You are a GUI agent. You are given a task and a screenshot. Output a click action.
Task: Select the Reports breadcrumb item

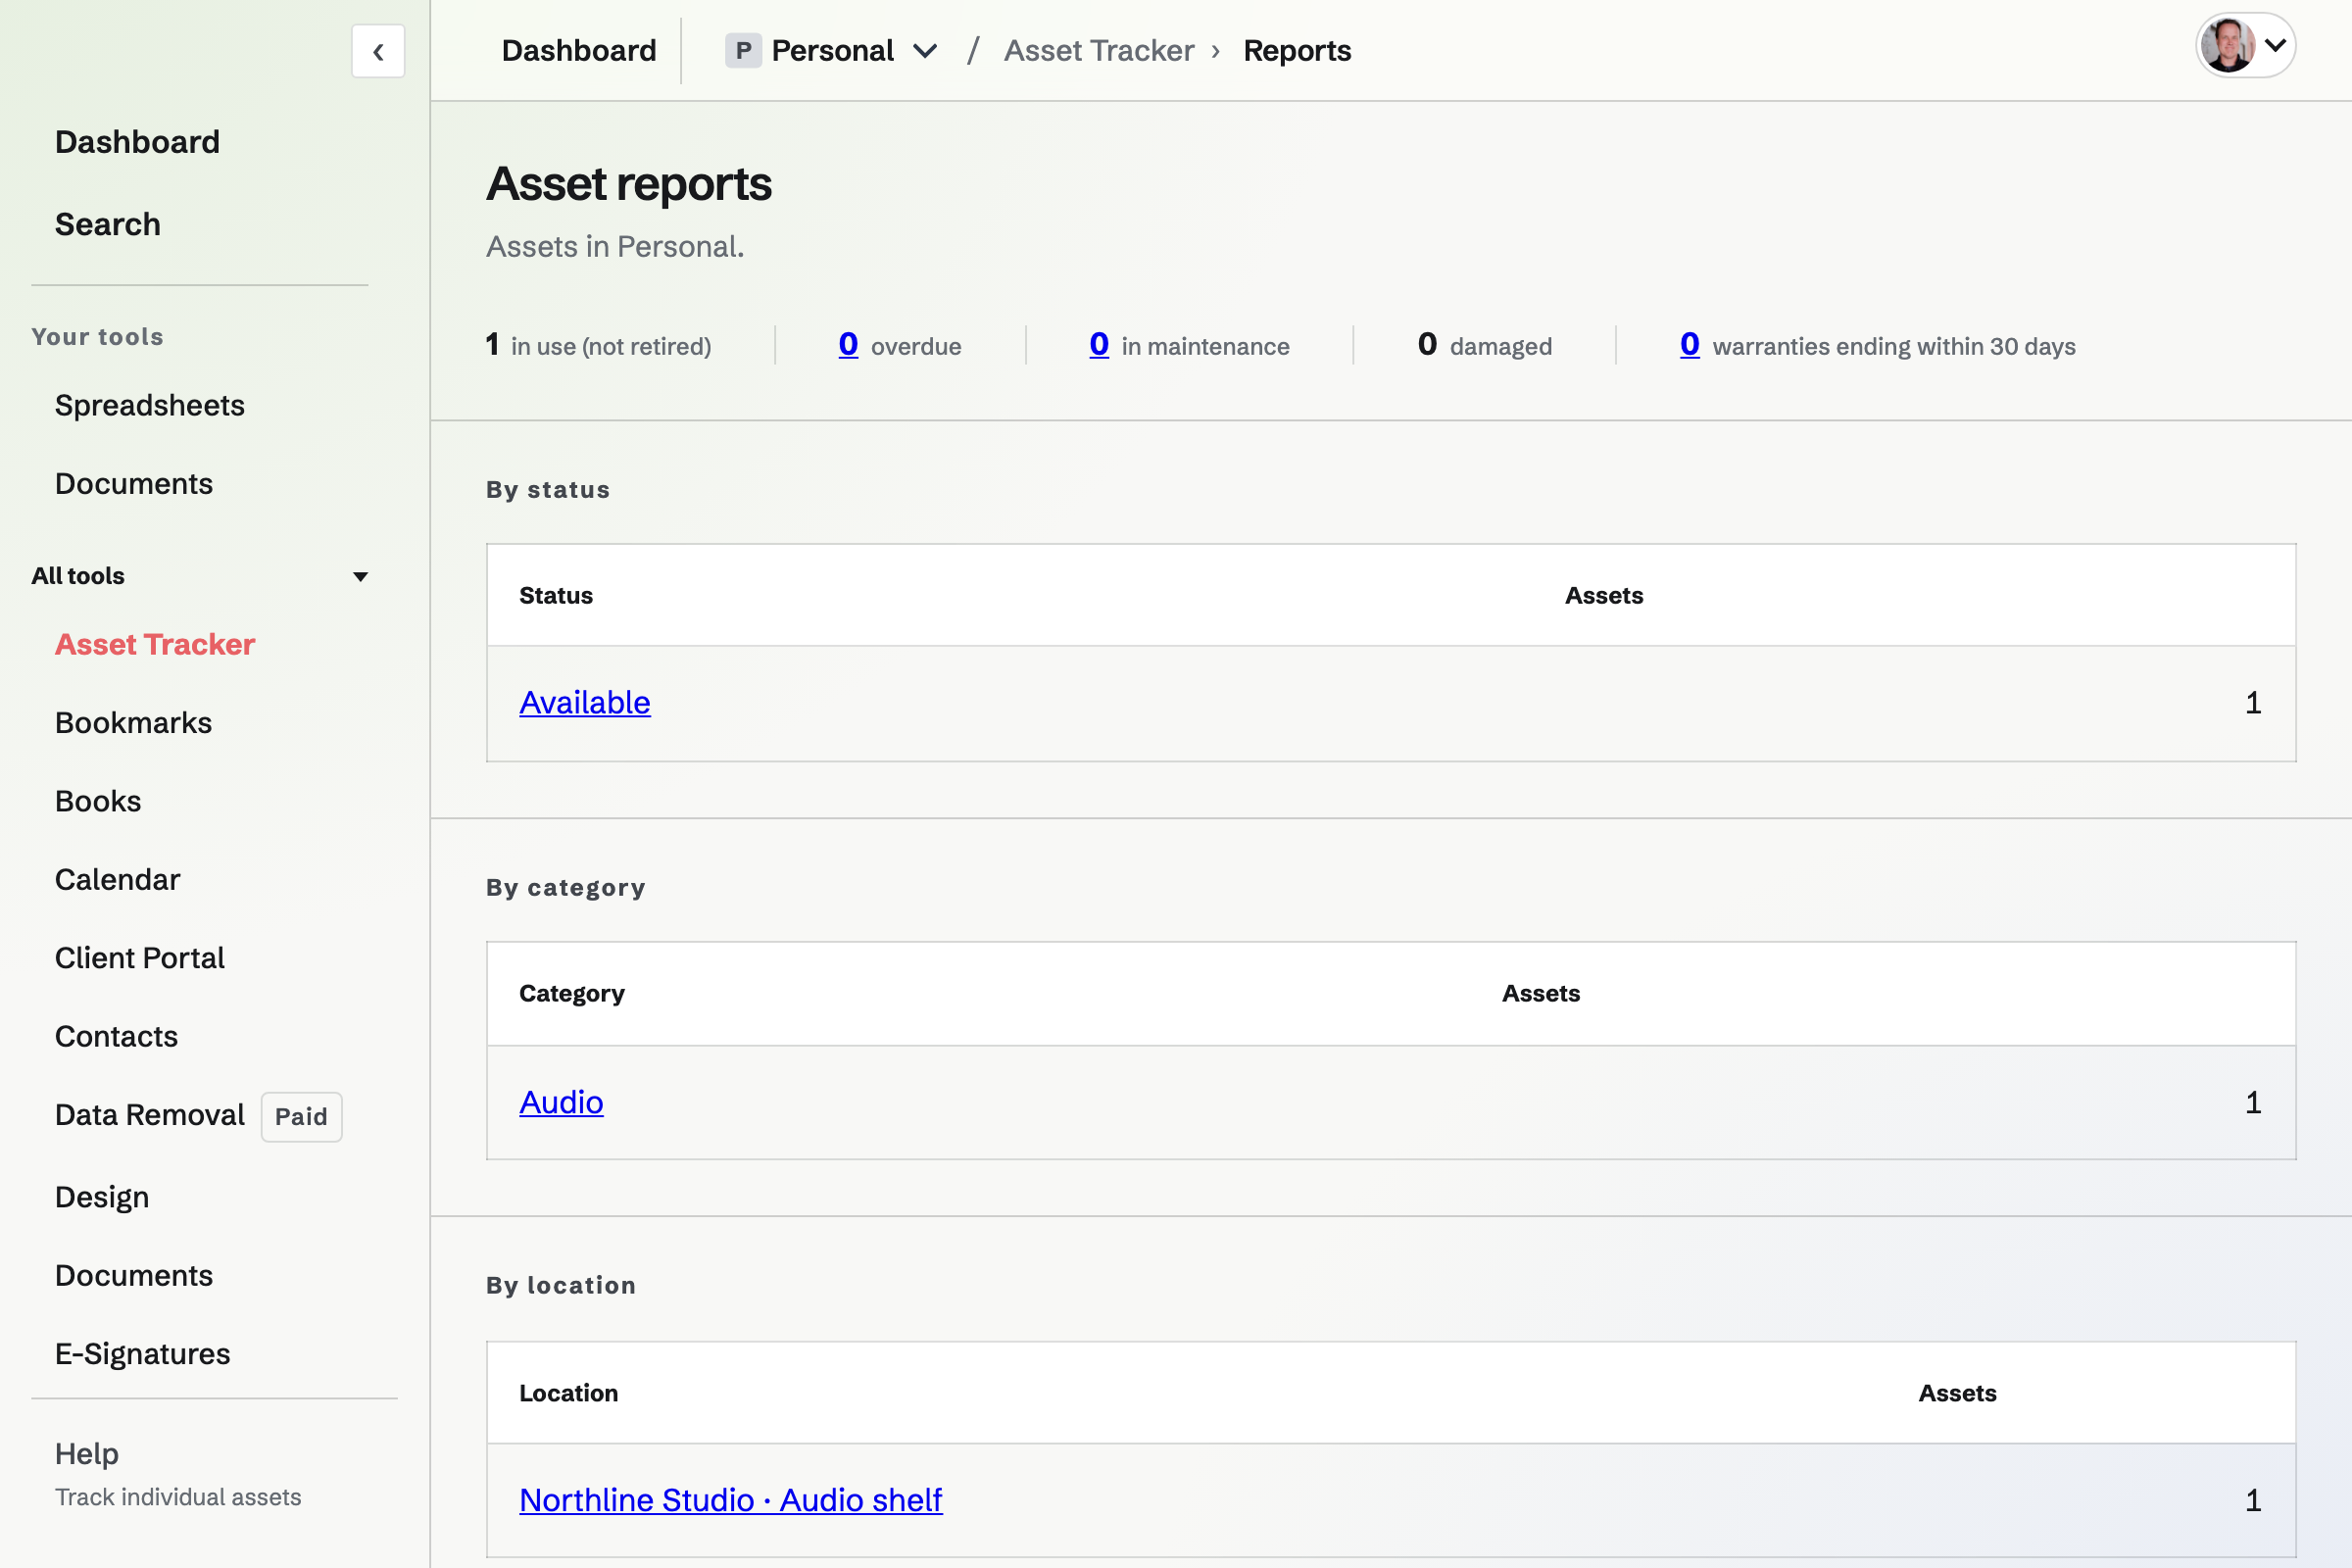click(1297, 50)
